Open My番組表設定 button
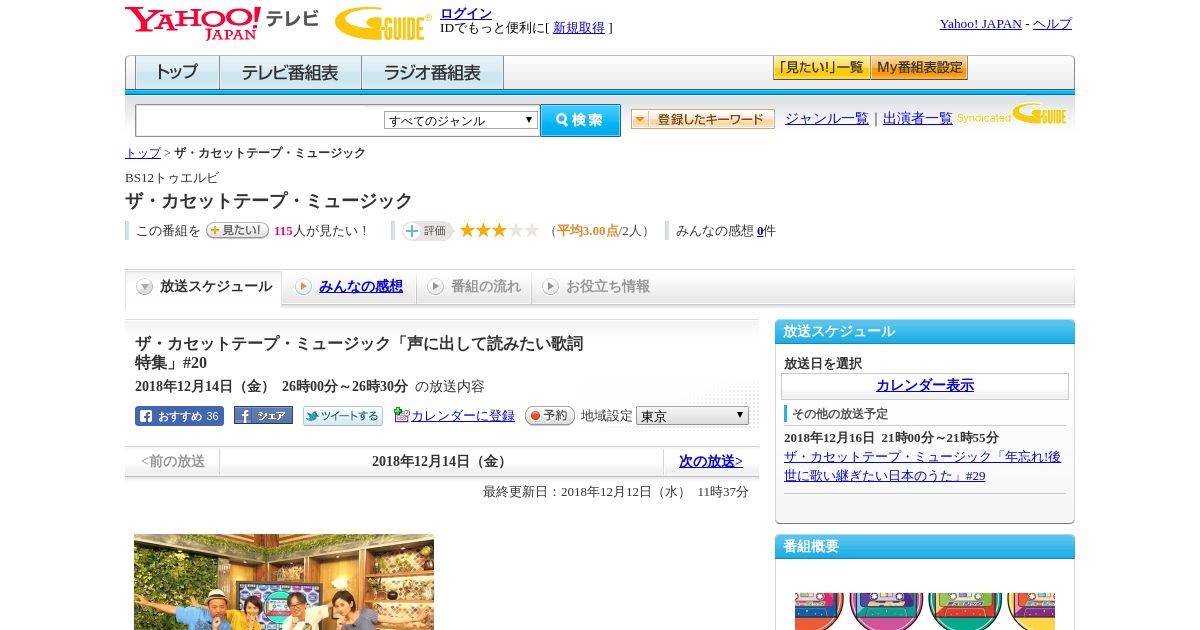Image resolution: width=1200 pixels, height=630 pixels. tap(919, 68)
